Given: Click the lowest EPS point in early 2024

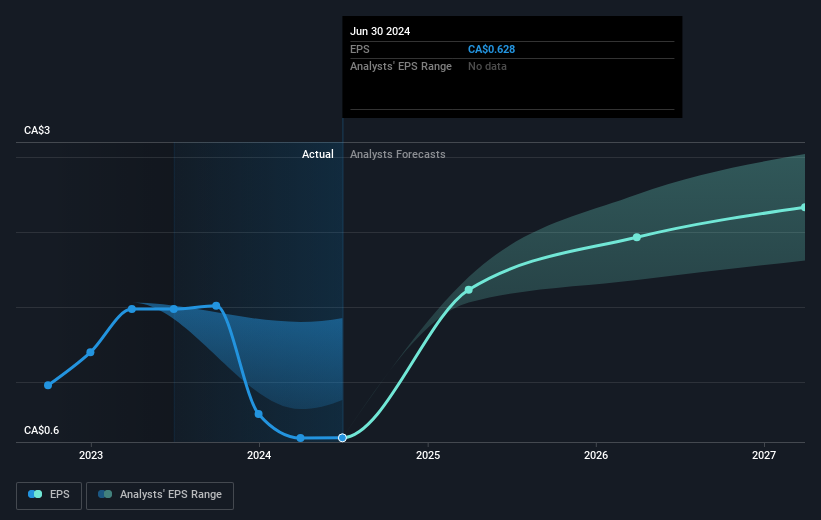Looking at the screenshot, I should coord(301,438).
